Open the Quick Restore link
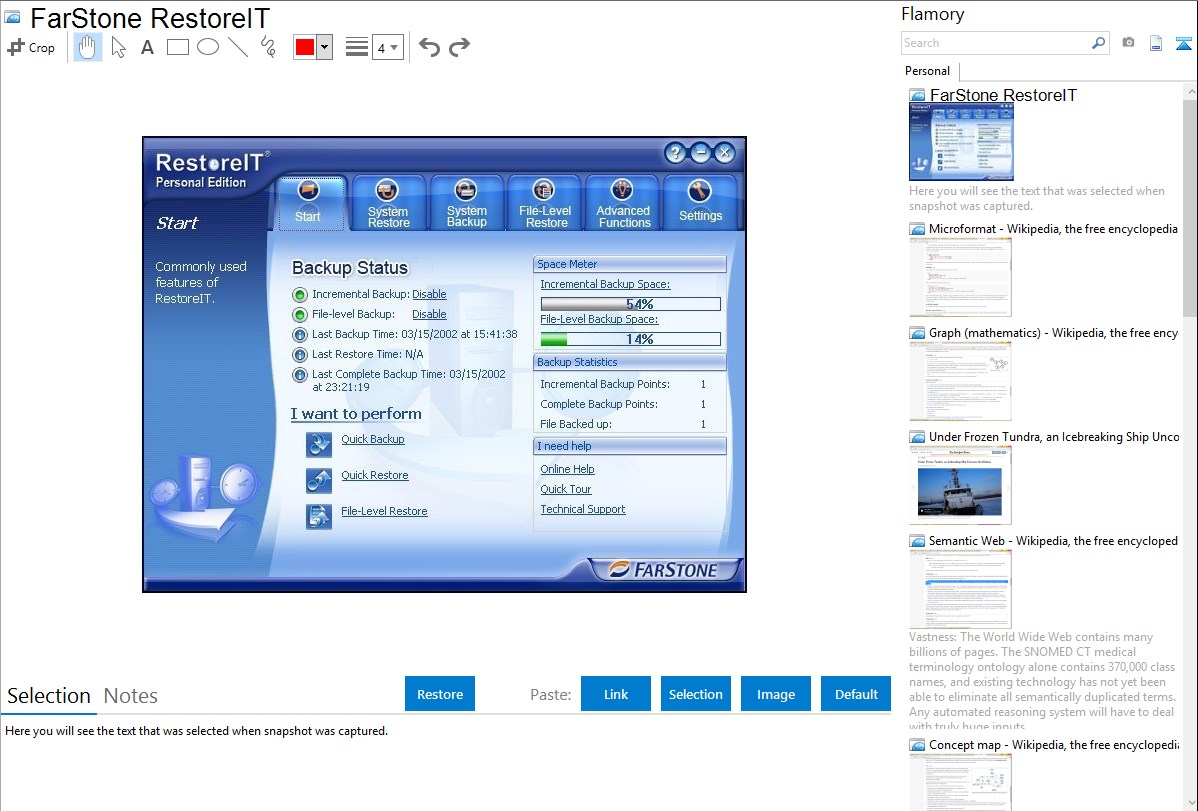The image size is (1198, 811). click(374, 475)
